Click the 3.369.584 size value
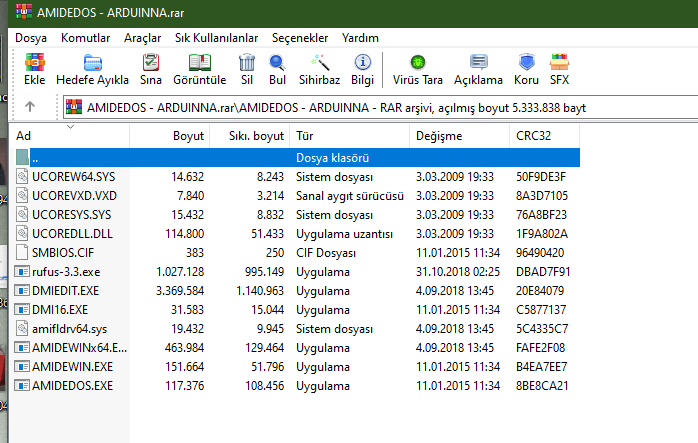 click(180, 291)
